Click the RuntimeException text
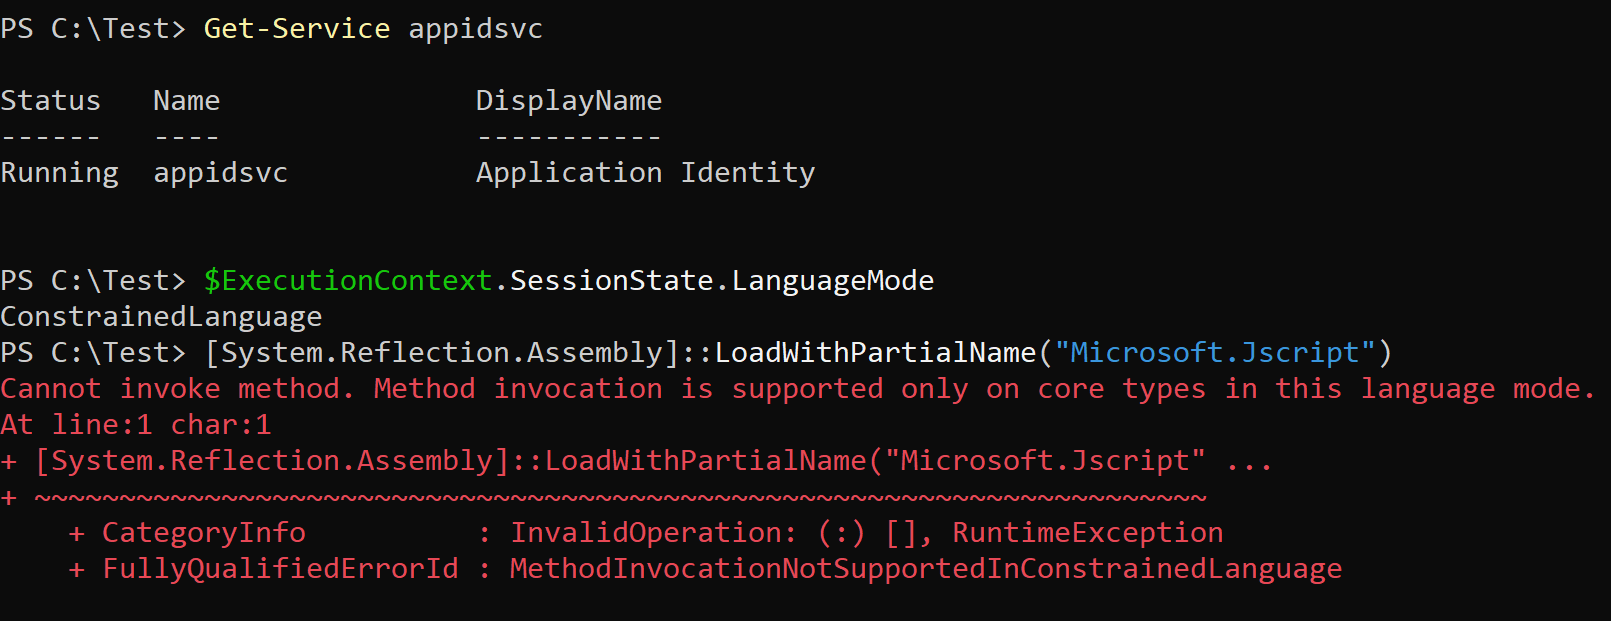Viewport: 1611px width, 621px height. pos(1087,533)
